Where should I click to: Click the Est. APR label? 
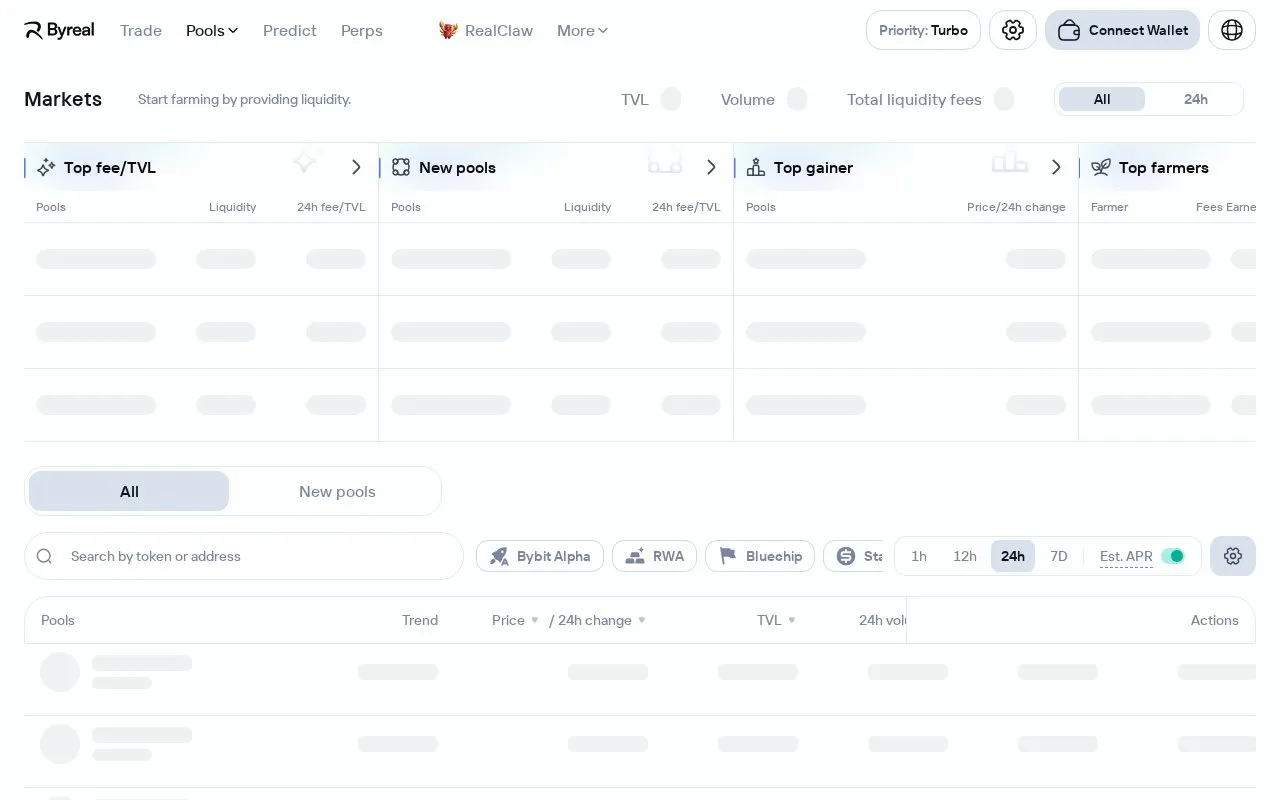click(x=1126, y=556)
